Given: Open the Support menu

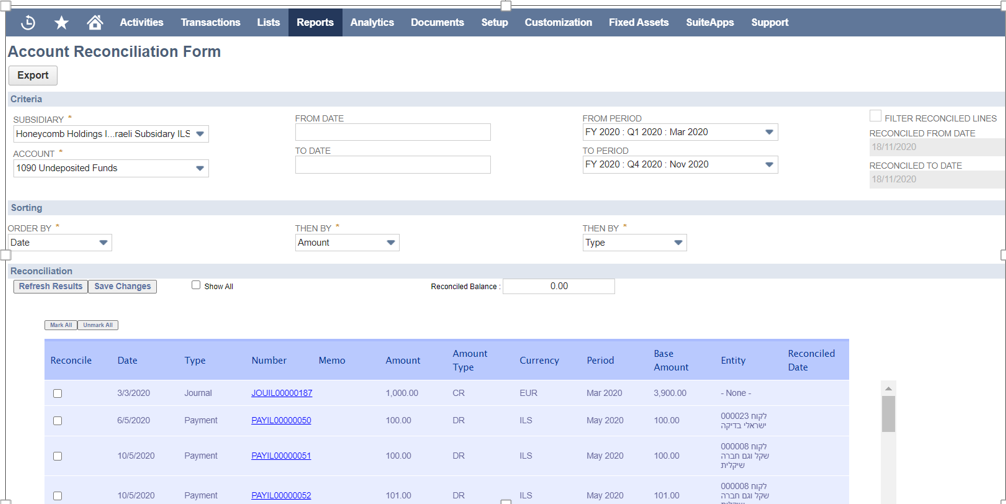Looking at the screenshot, I should point(770,22).
